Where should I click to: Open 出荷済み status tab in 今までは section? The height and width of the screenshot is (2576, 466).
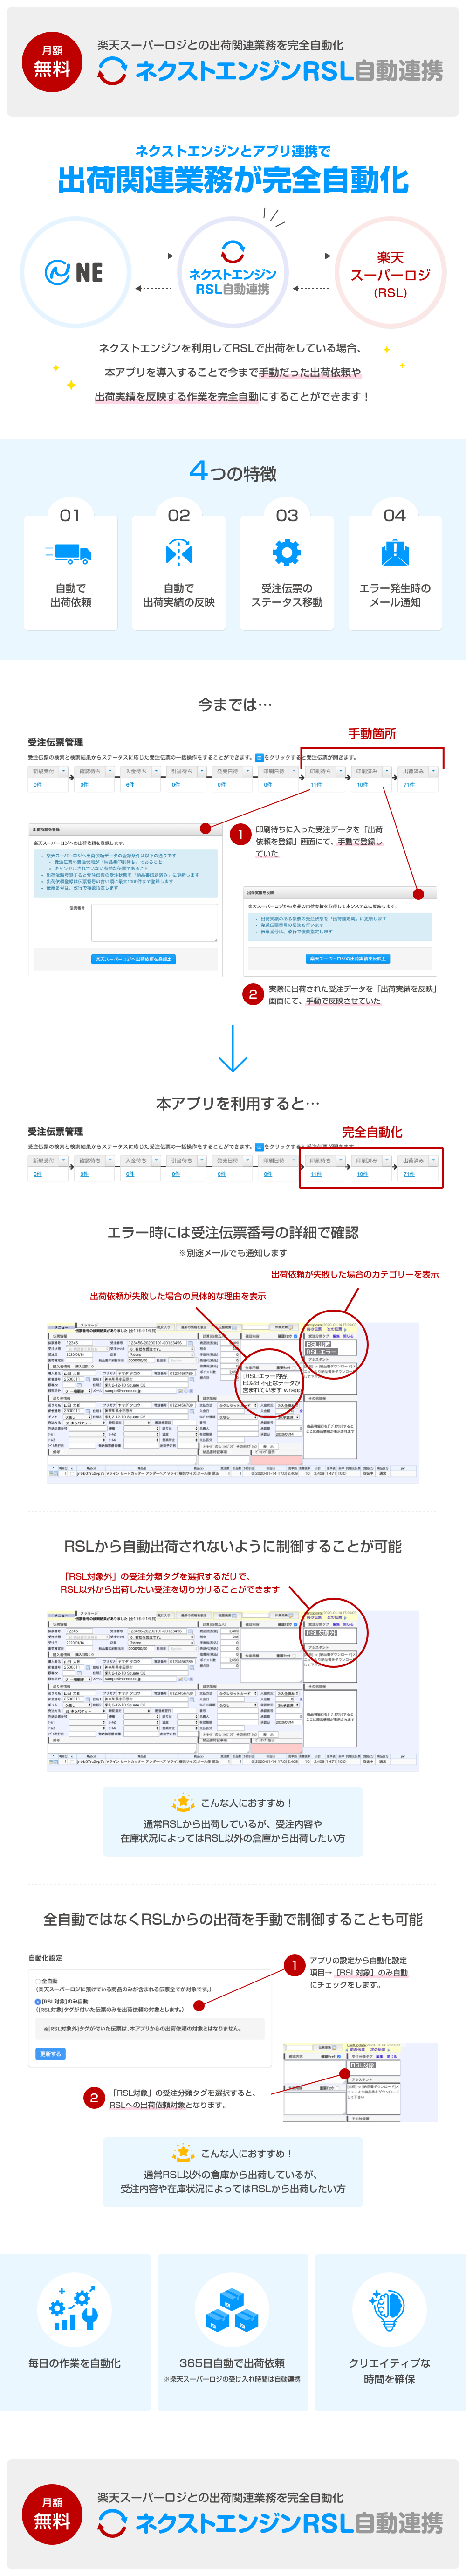(412, 771)
